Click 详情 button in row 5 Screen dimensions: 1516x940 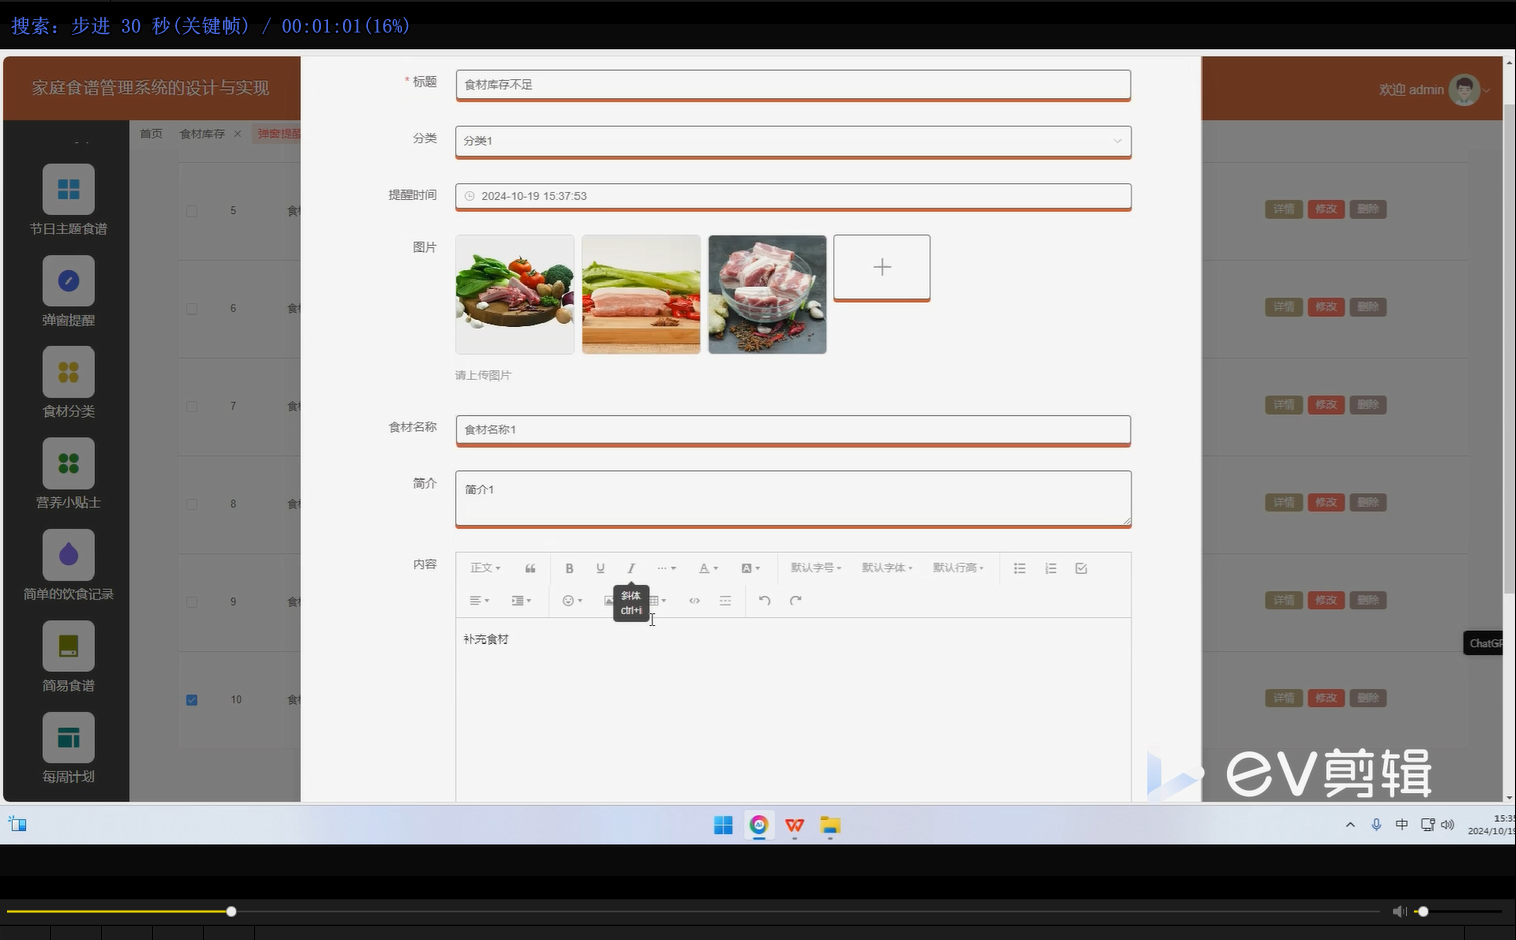coord(1284,209)
